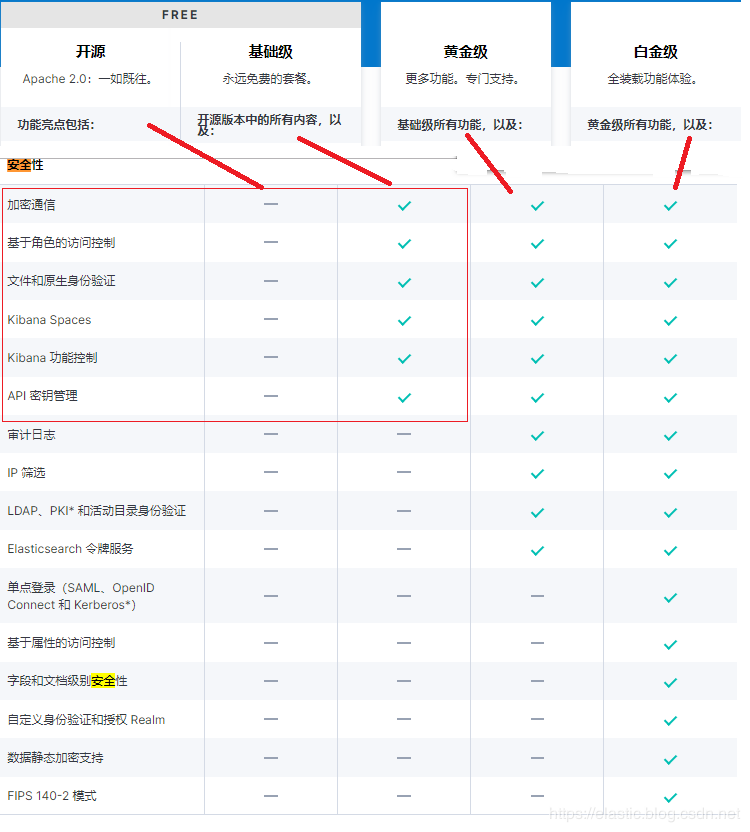Click the LDAP、PKI* 和活动目录身份验证 label
Screen dimensions: 750x832
(x=97, y=511)
